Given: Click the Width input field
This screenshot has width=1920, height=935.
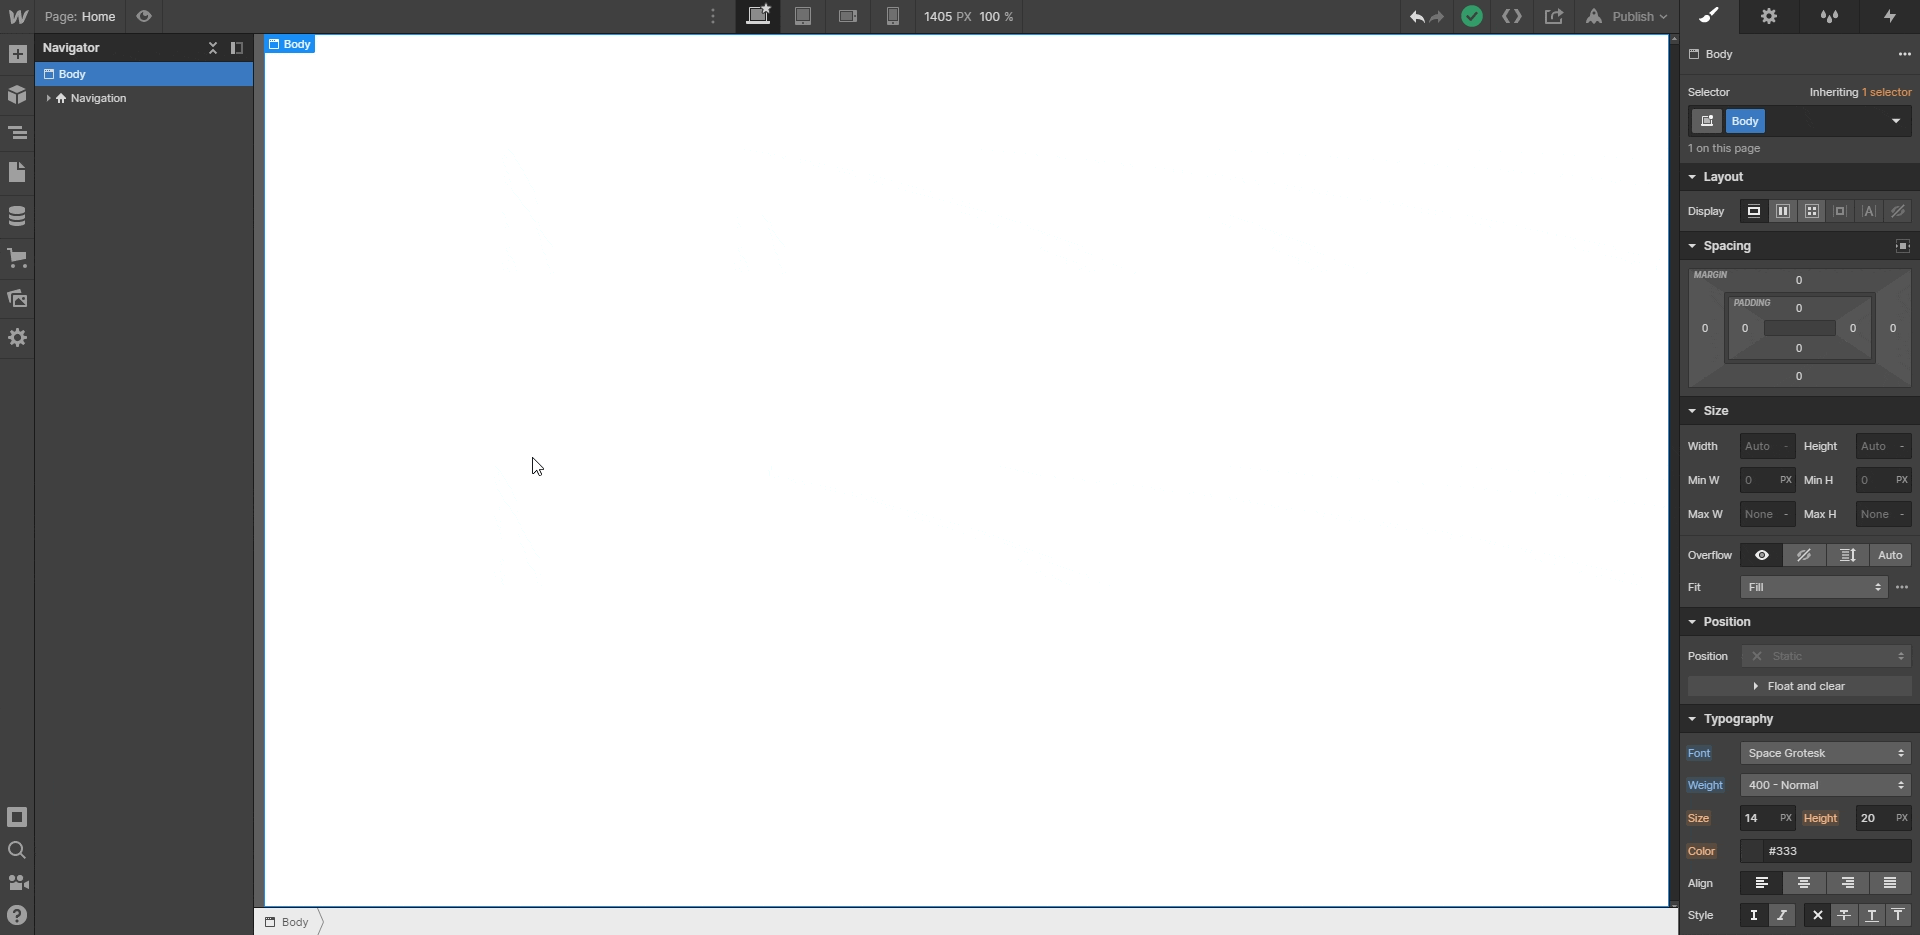Looking at the screenshot, I should tap(1767, 446).
